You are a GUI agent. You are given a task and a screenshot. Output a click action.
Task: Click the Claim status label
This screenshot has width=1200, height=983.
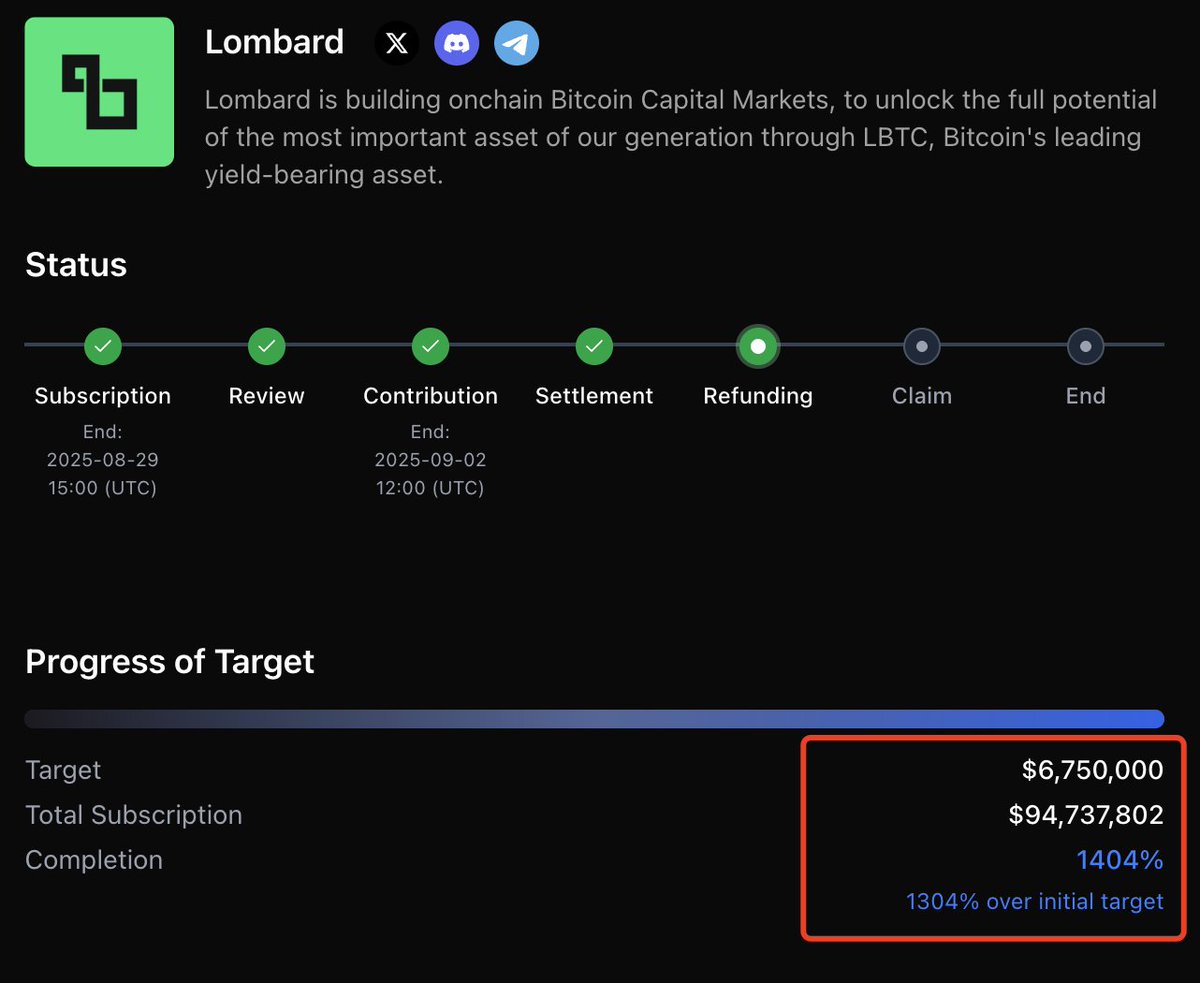(x=922, y=396)
